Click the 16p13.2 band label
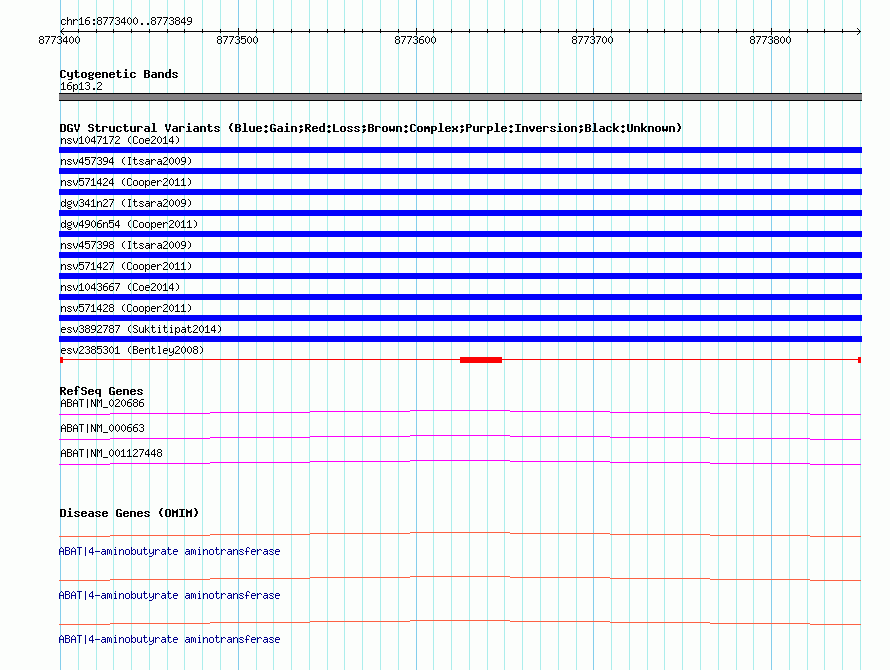Image resolution: width=890 pixels, height=670 pixels. click(81, 86)
